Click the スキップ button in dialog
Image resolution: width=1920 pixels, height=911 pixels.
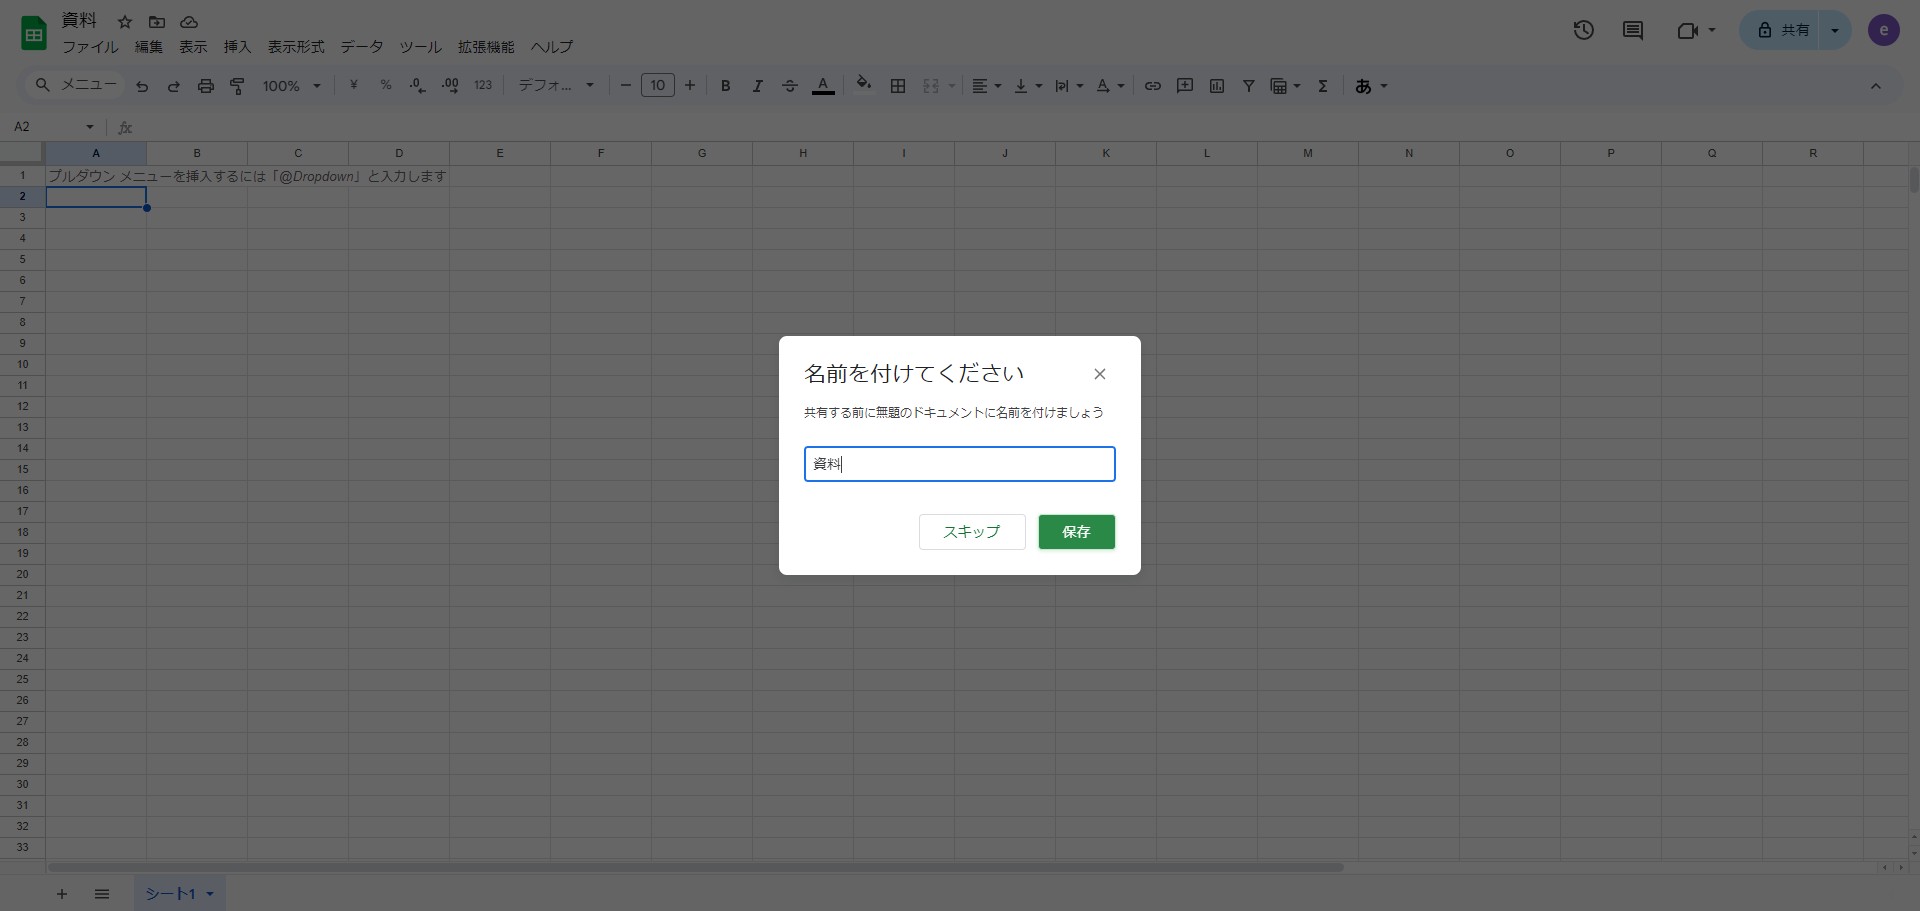coord(972,532)
